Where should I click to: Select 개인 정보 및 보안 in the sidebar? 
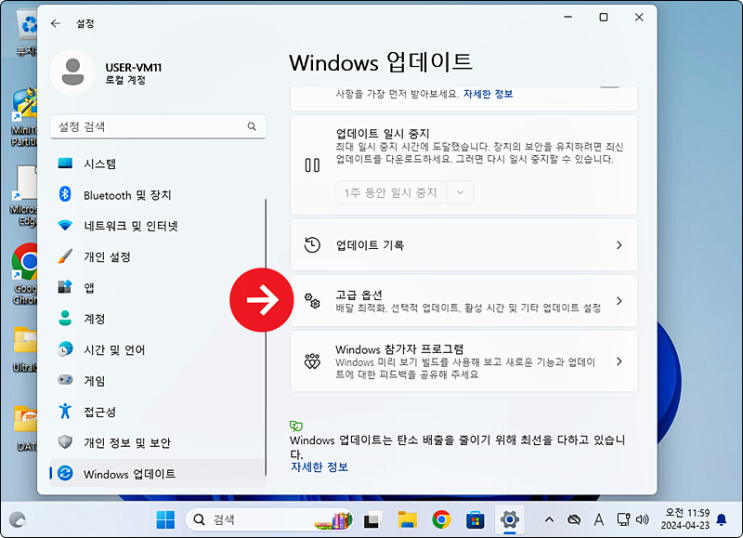click(x=157, y=442)
